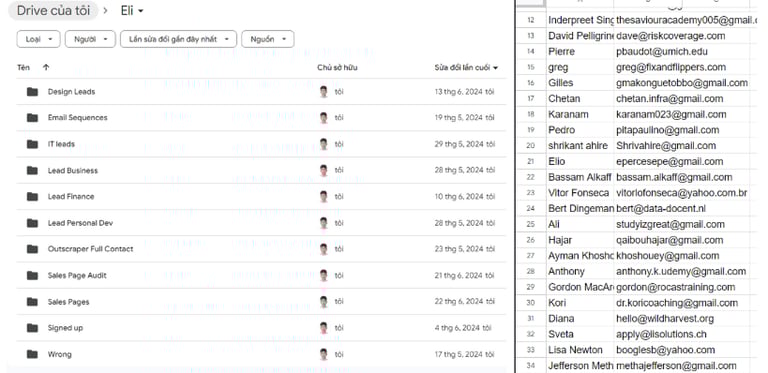Click owner avatar in Email Sequences row
The width and height of the screenshot is (768, 373).
[323, 117]
